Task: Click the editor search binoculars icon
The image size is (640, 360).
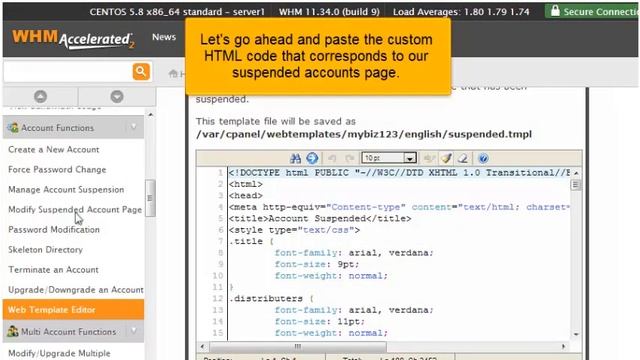Action: tap(295, 158)
